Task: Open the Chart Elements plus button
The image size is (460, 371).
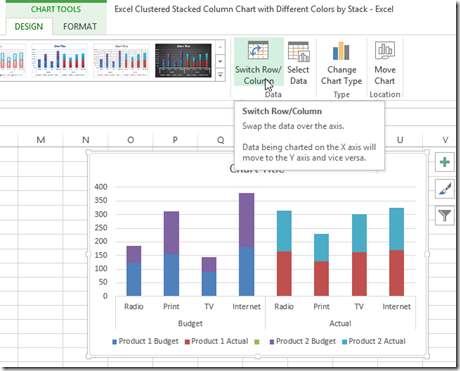Action: (x=445, y=162)
